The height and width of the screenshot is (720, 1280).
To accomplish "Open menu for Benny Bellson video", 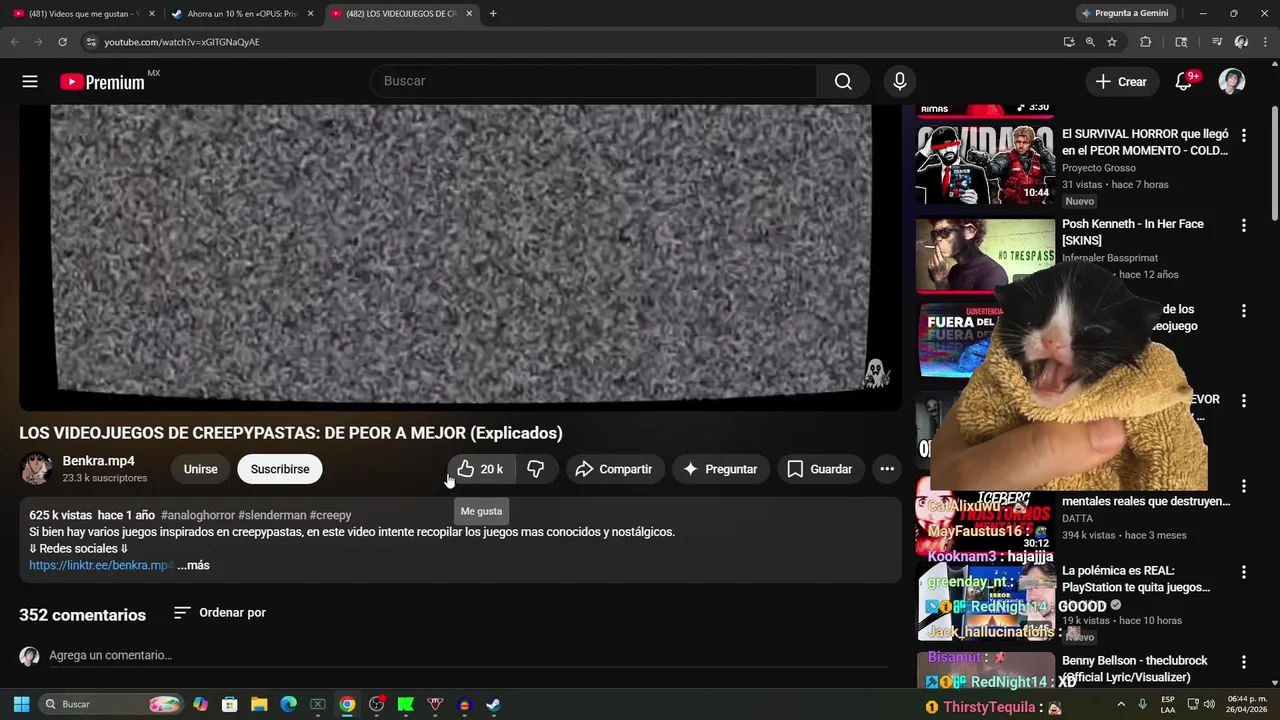I will pyautogui.click(x=1244, y=662).
